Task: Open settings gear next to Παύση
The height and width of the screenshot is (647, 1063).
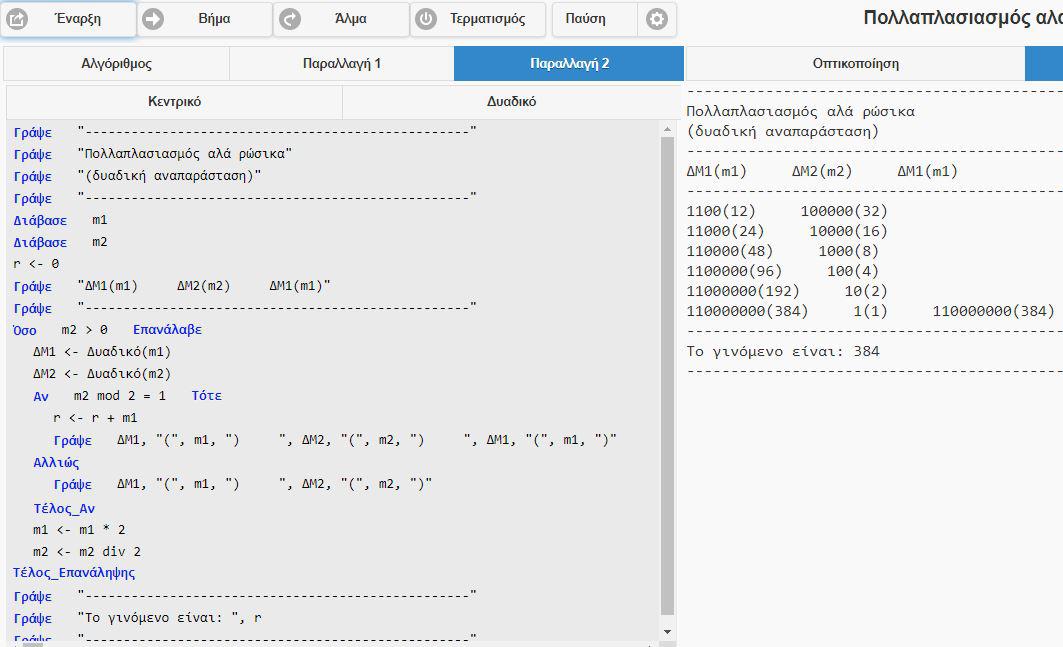Action: tap(656, 19)
